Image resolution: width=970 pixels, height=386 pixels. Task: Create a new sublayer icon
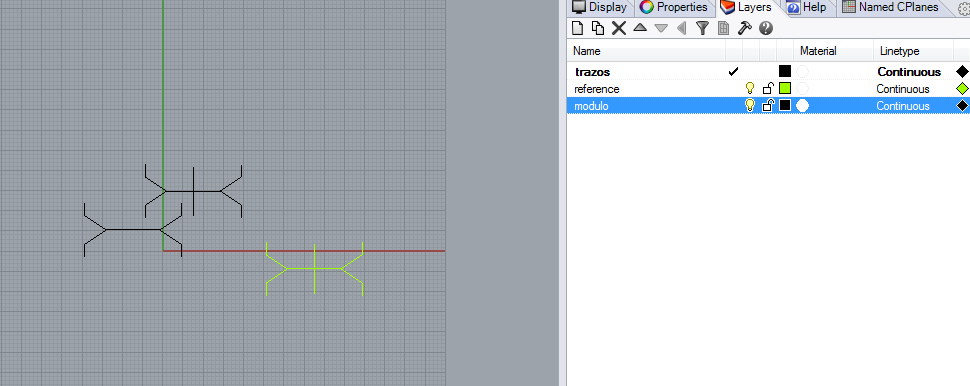(598, 28)
